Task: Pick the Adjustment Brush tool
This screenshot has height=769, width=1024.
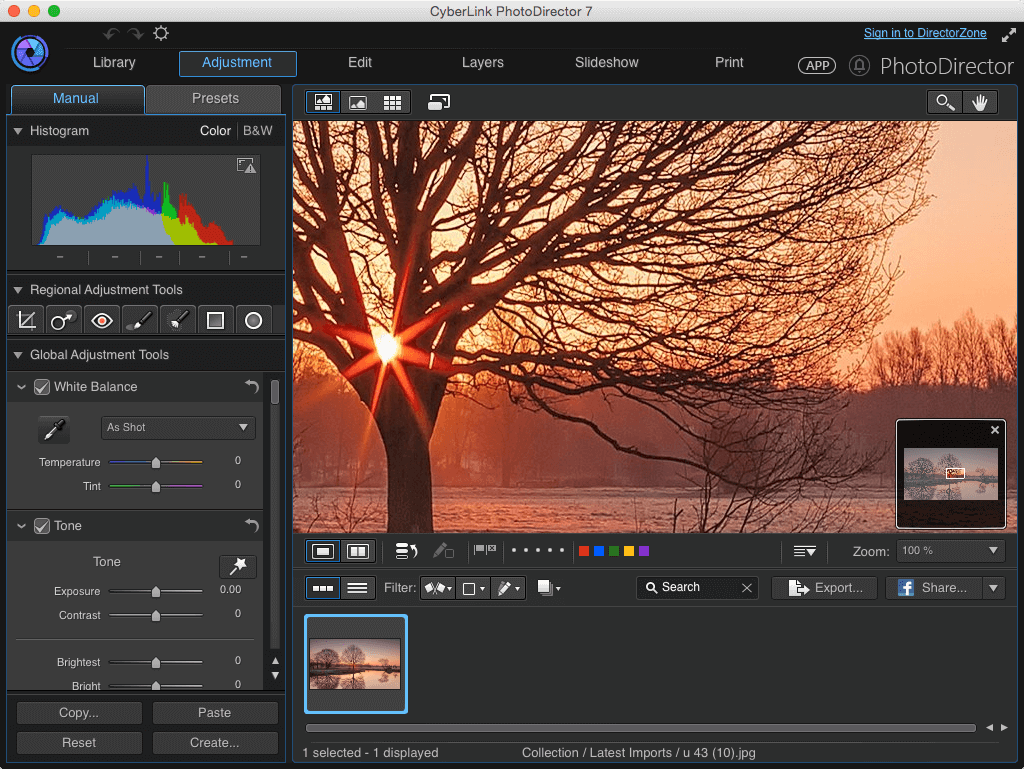Action: click(x=139, y=321)
